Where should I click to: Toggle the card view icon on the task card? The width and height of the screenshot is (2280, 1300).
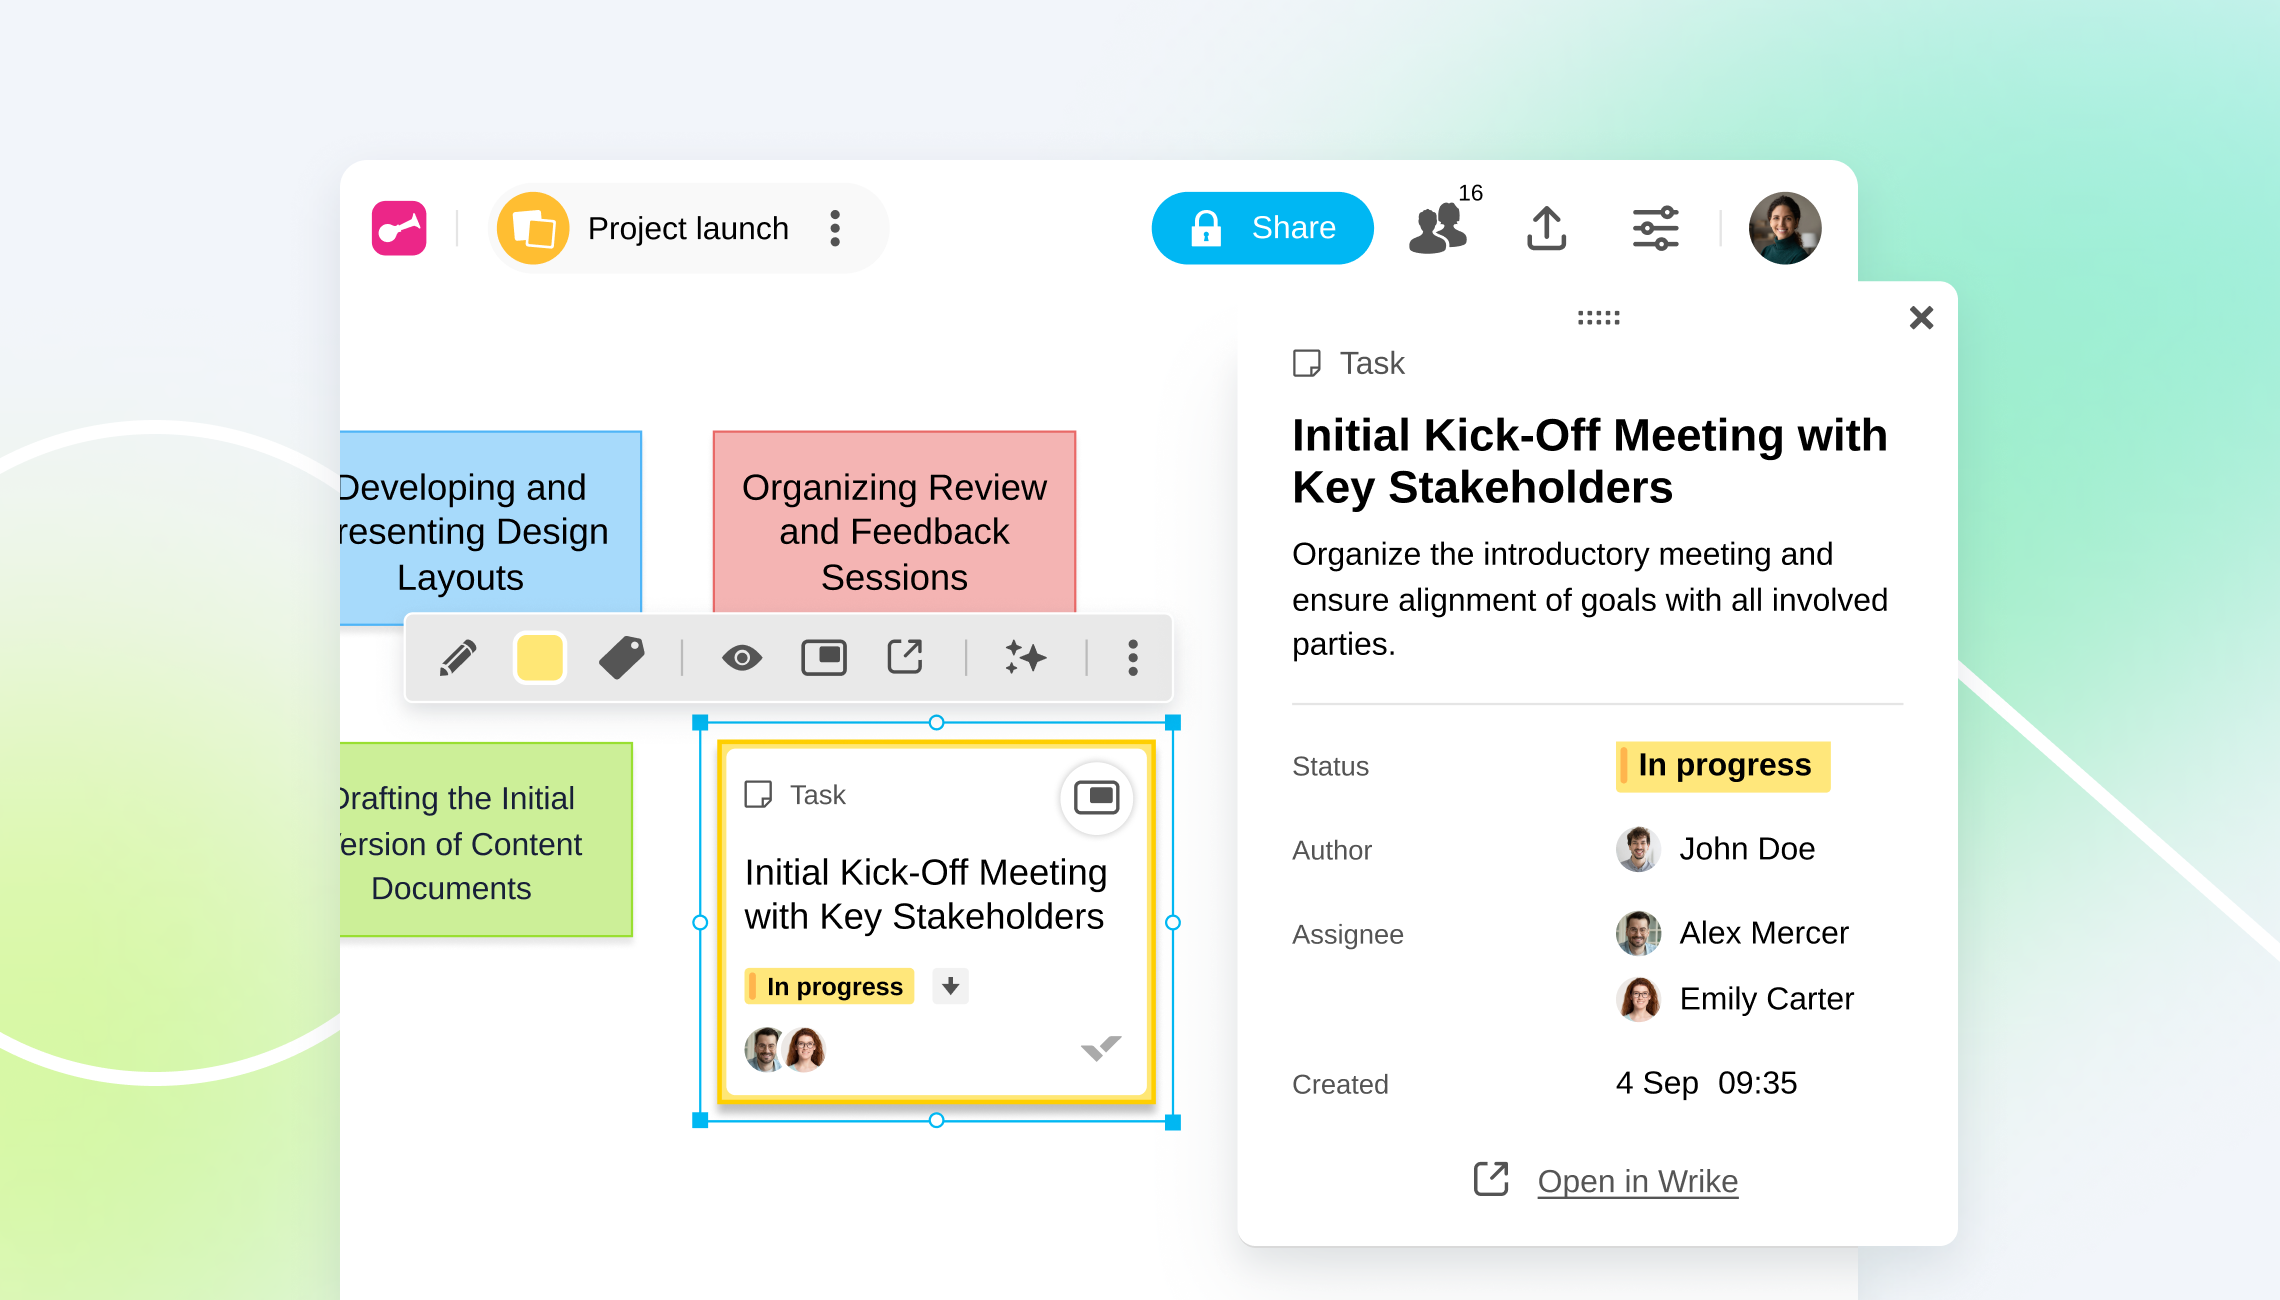(x=1096, y=798)
